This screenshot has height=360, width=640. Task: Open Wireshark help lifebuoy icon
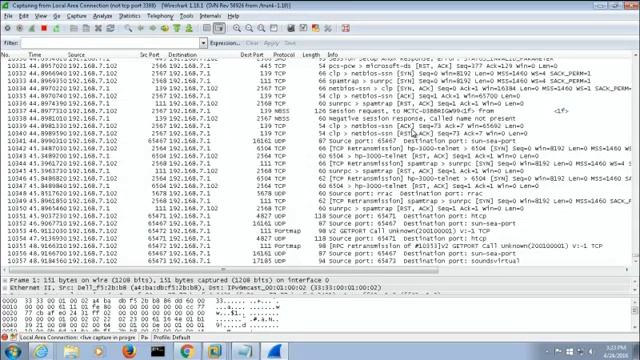[346, 28]
